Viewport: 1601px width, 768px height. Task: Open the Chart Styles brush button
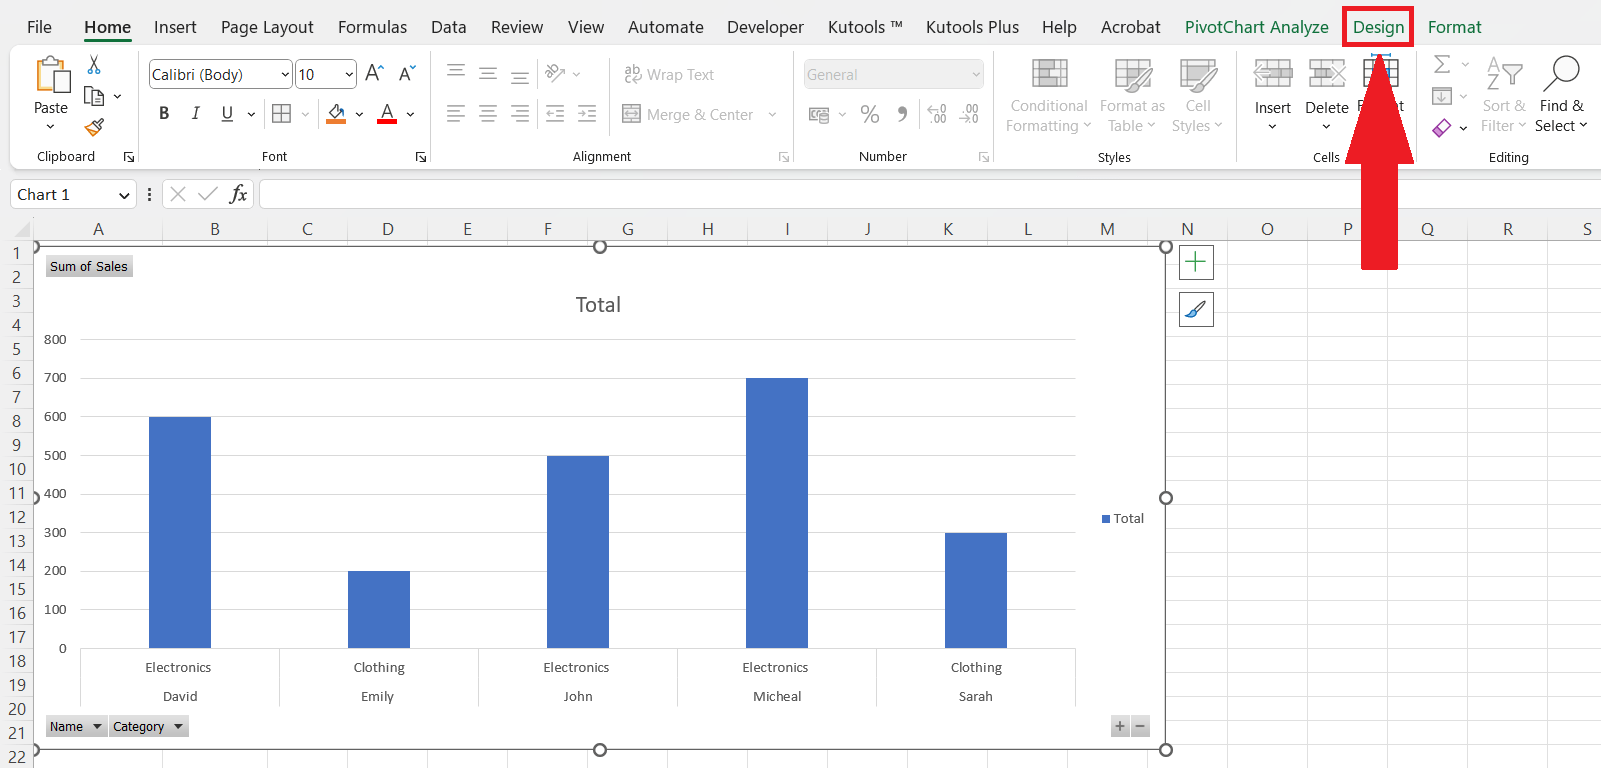(1196, 310)
